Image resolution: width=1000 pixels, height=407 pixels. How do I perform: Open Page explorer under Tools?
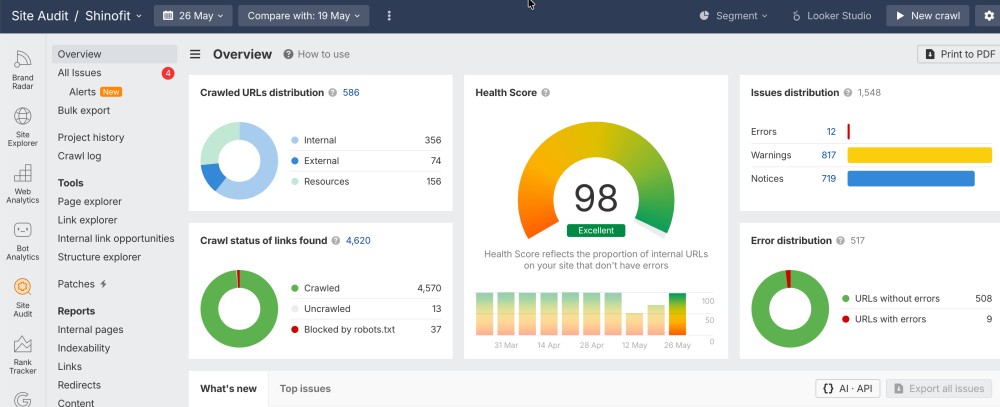[x=89, y=202]
